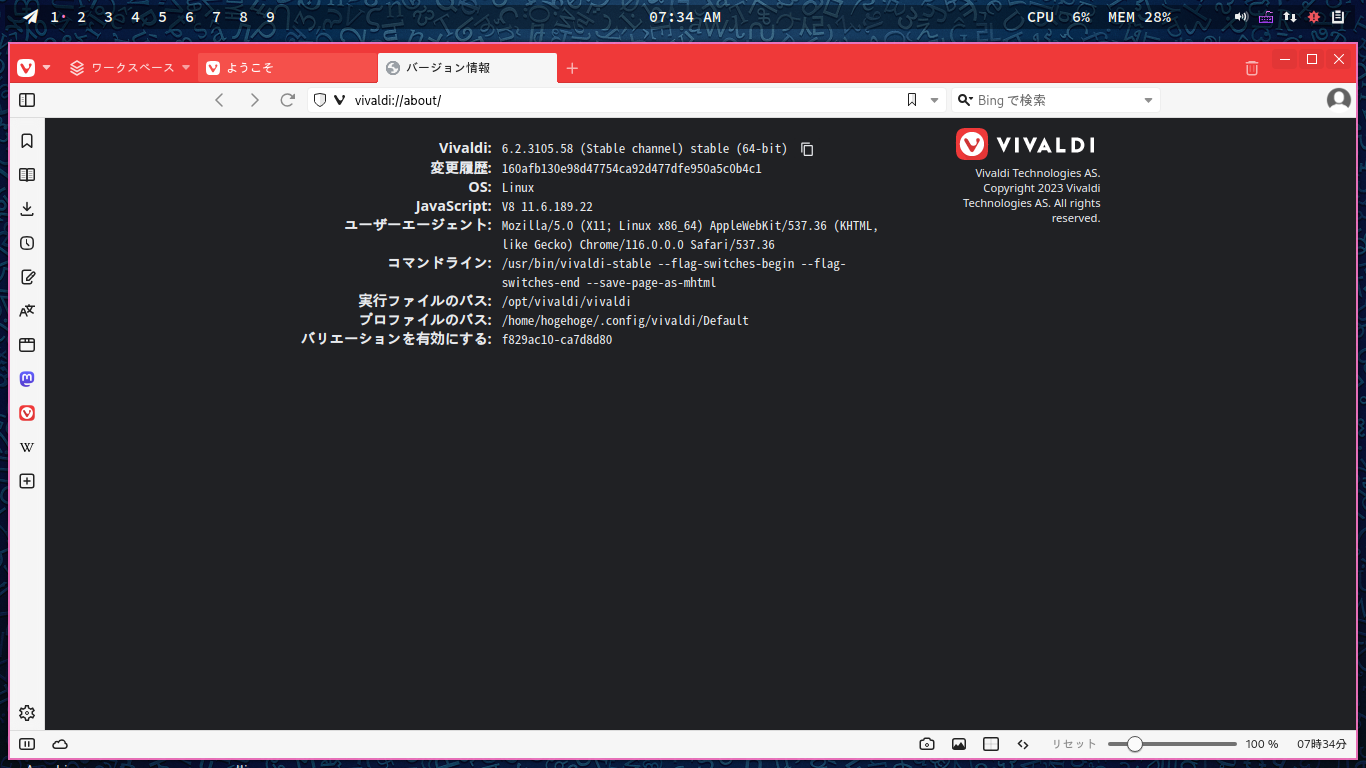Open the History panel

coord(27,243)
